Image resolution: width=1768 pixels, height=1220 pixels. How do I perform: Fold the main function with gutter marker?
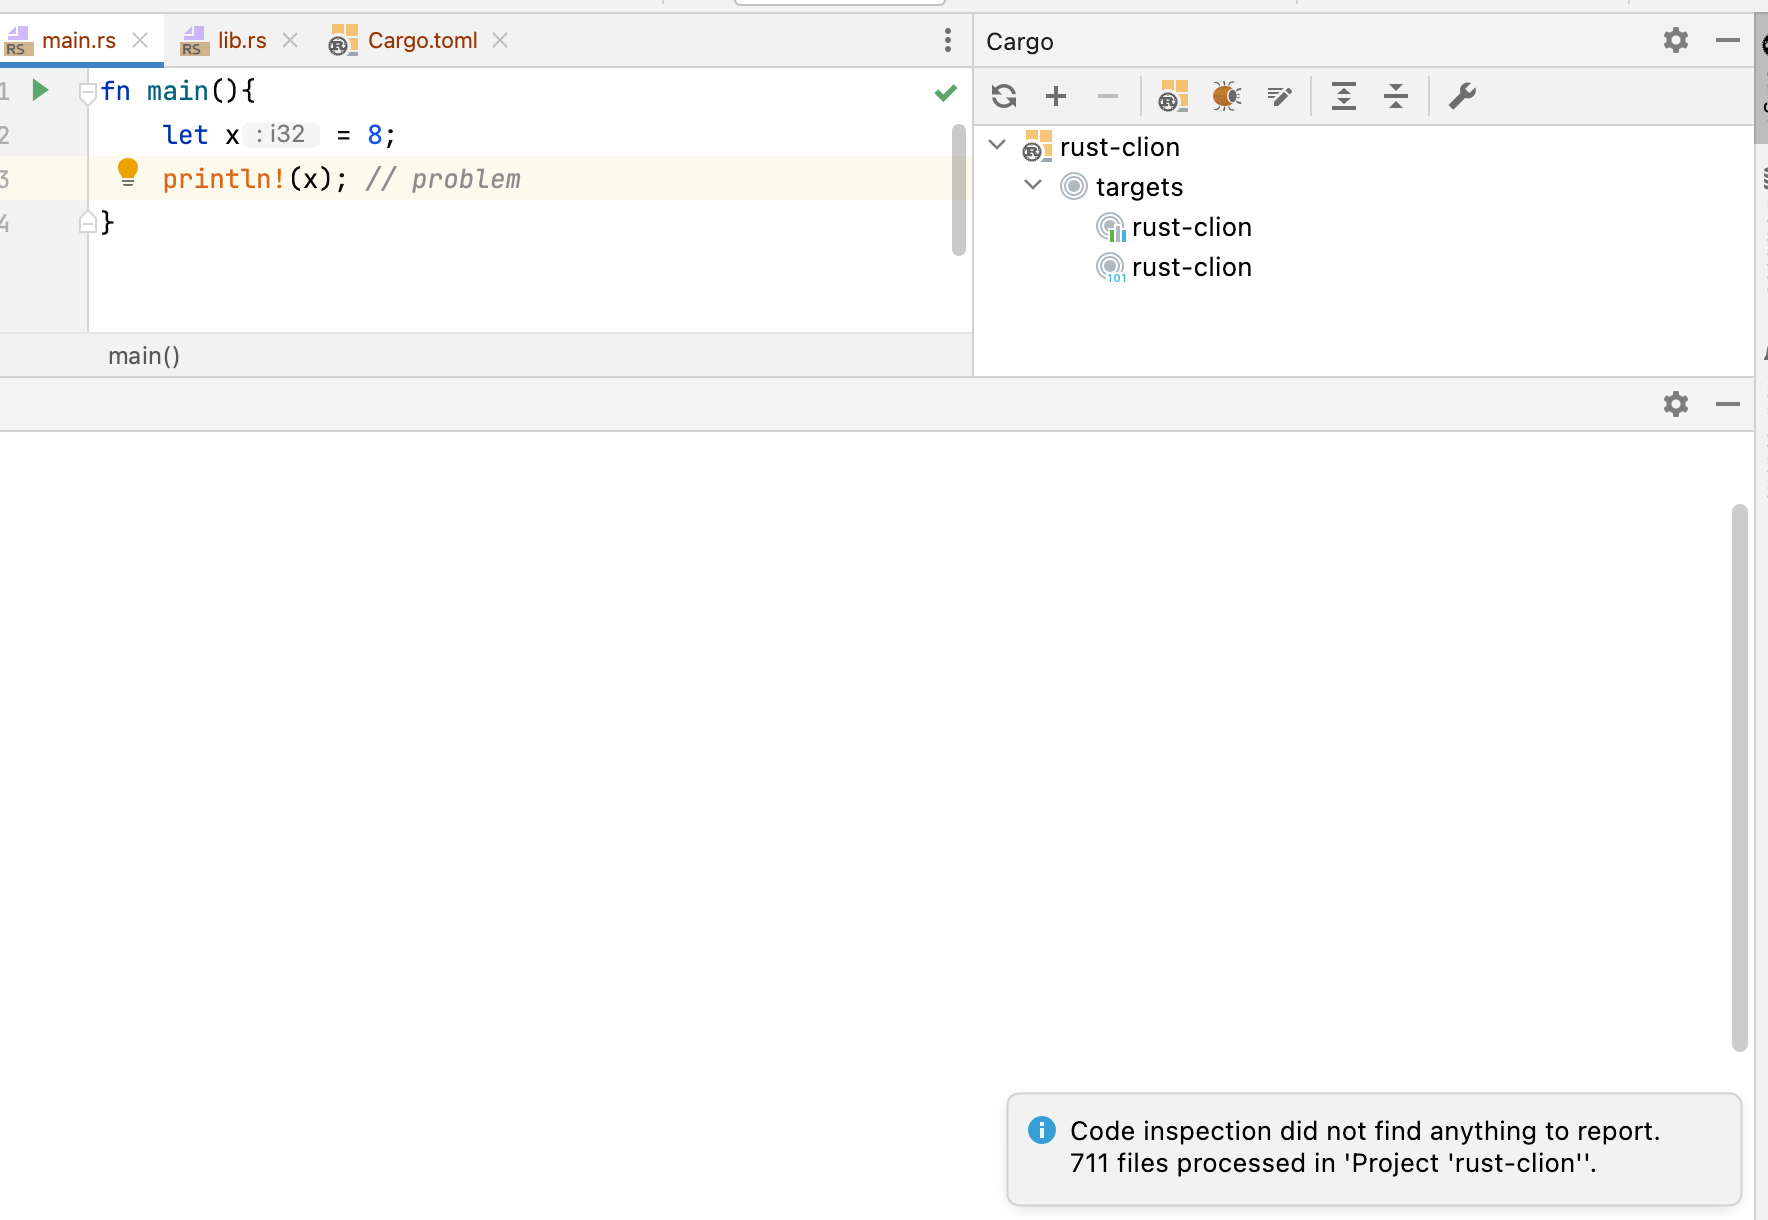tap(87, 90)
